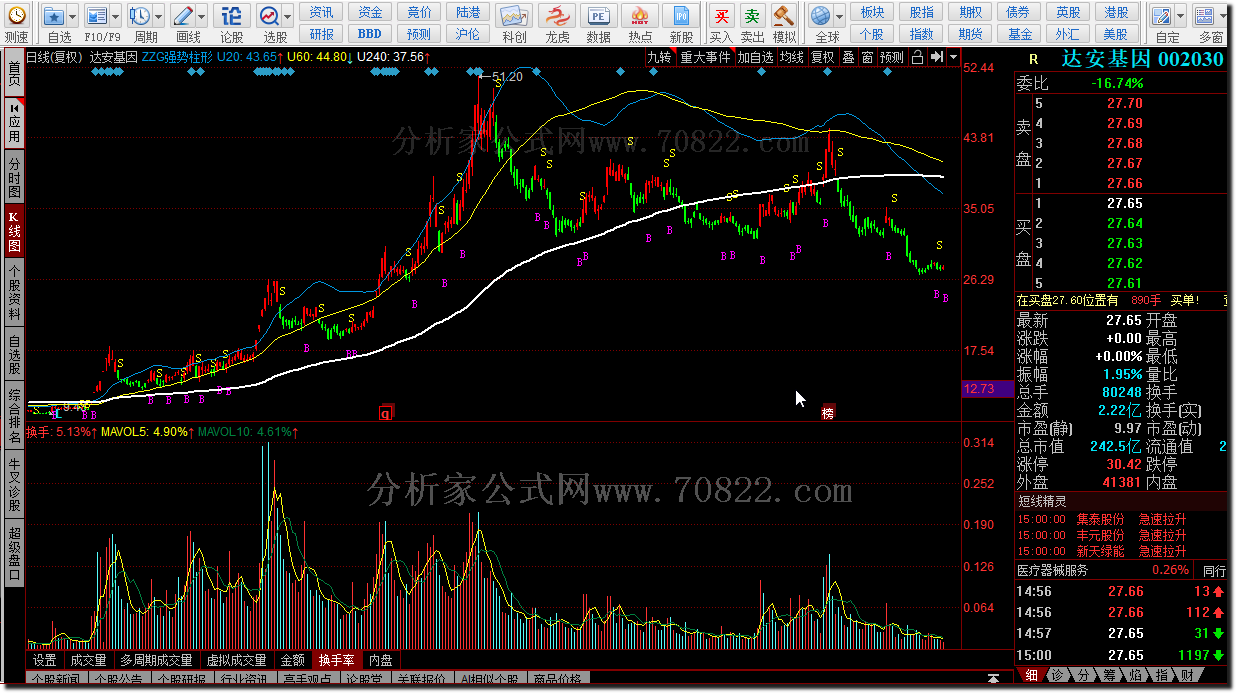The image size is (1237, 693).
Task: Click the arrow-to-bar icon in chart toolbar
Action: [x=936, y=57]
